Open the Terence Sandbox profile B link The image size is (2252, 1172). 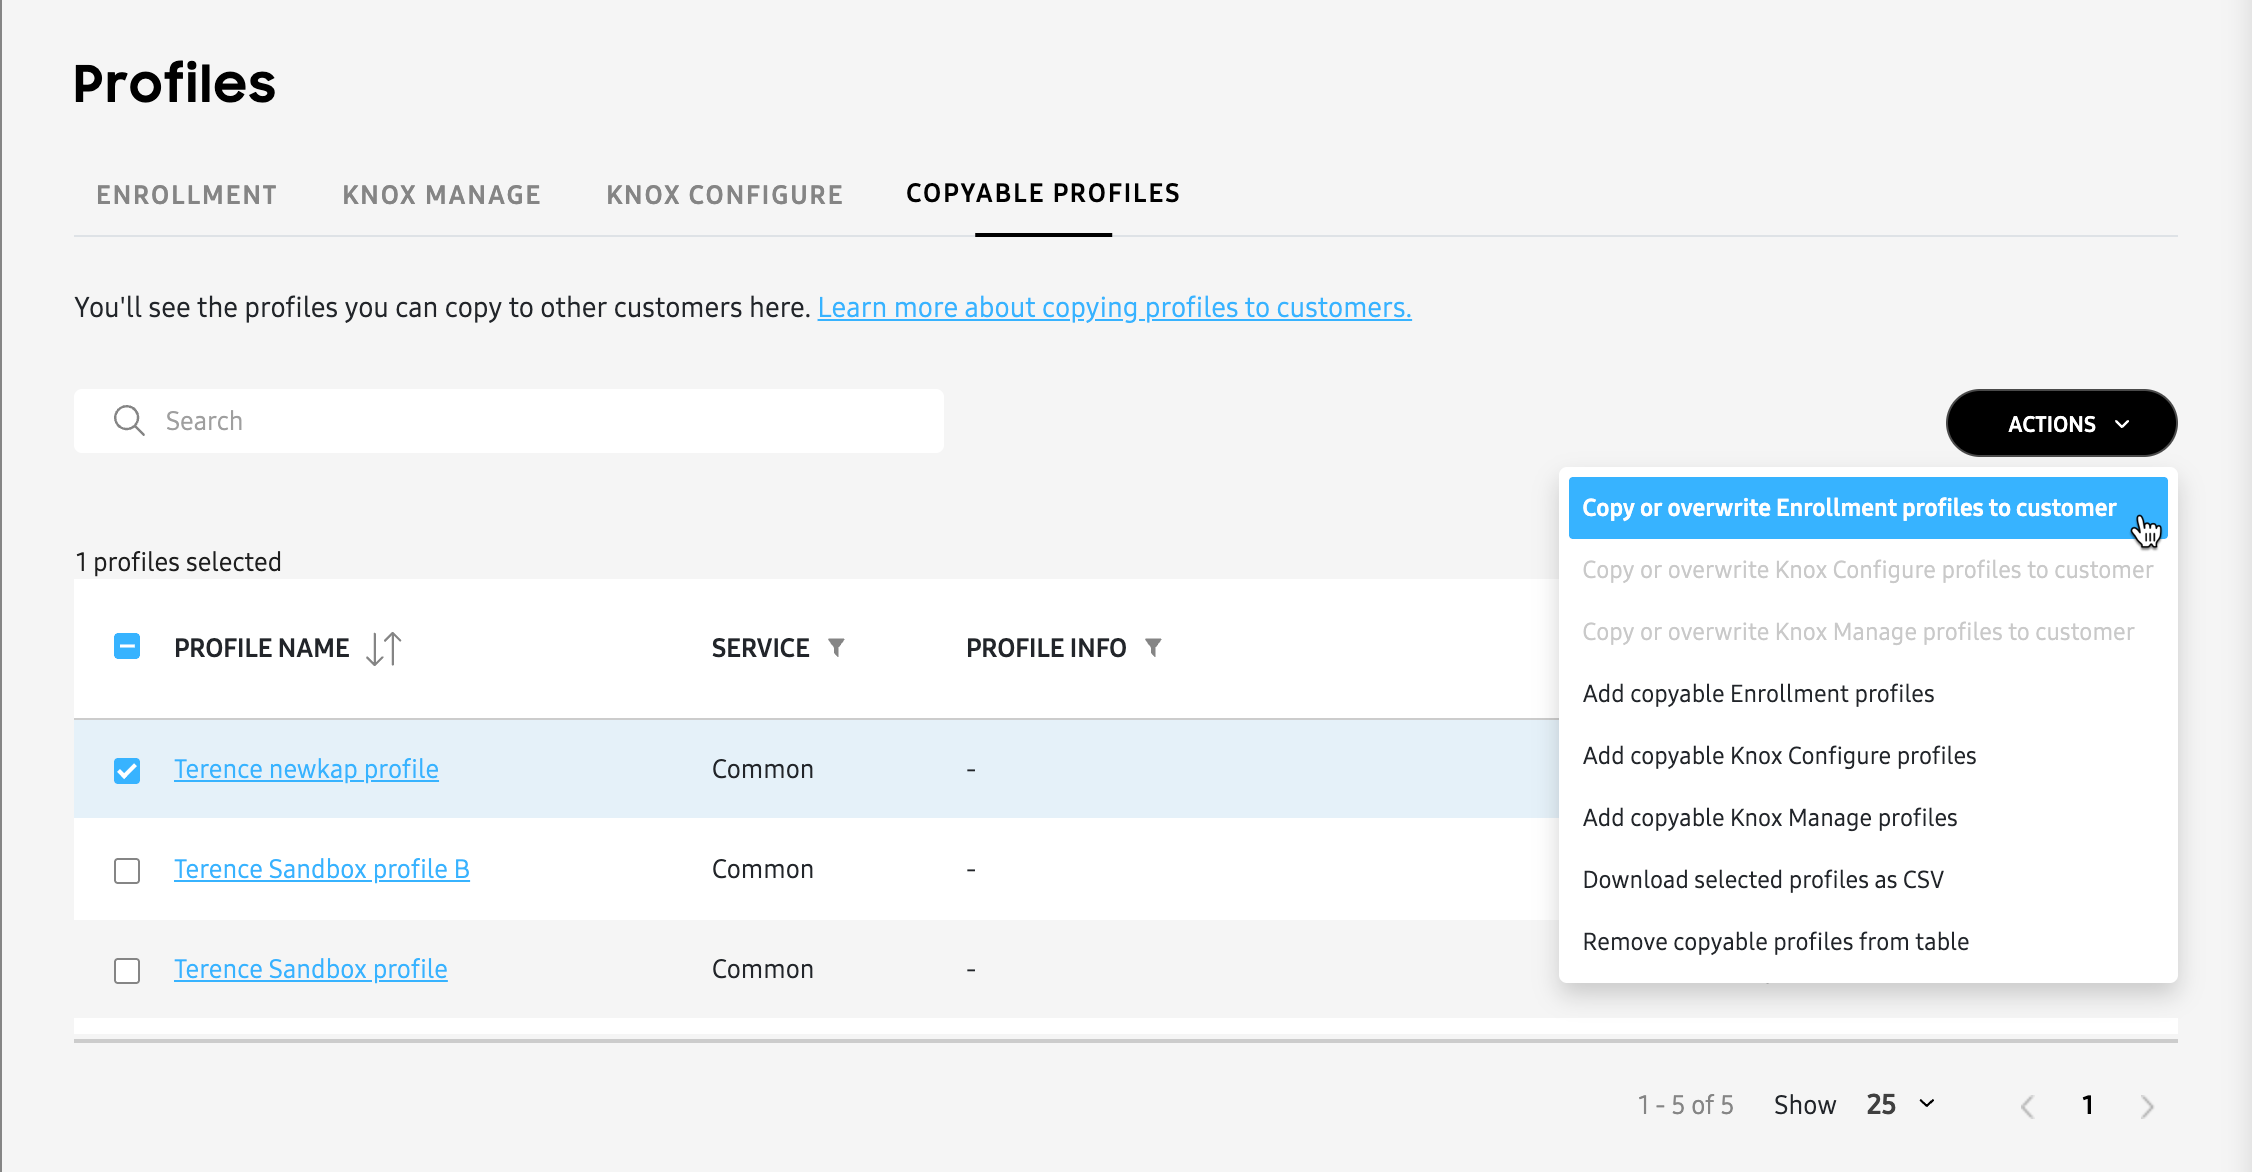322,869
